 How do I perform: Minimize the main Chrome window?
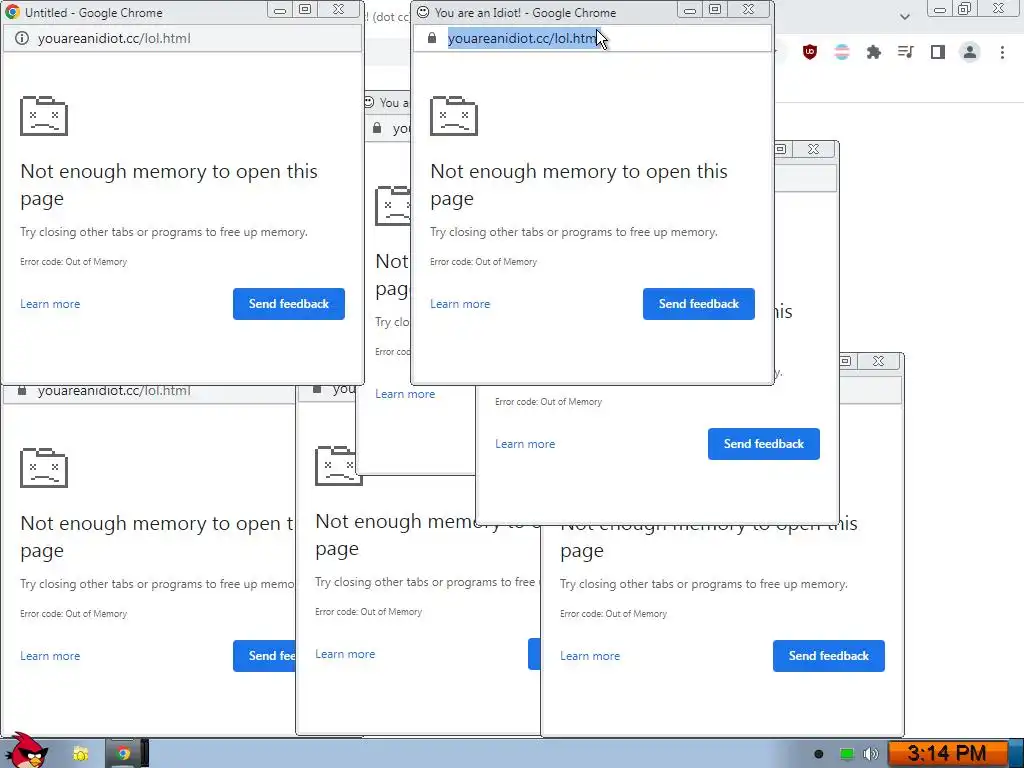940,8
